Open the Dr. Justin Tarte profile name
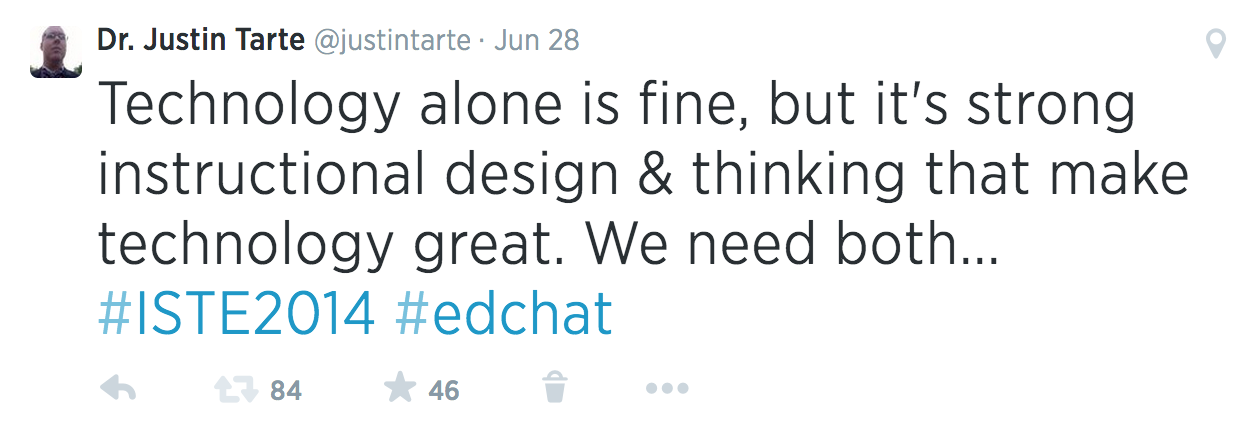 coord(201,42)
